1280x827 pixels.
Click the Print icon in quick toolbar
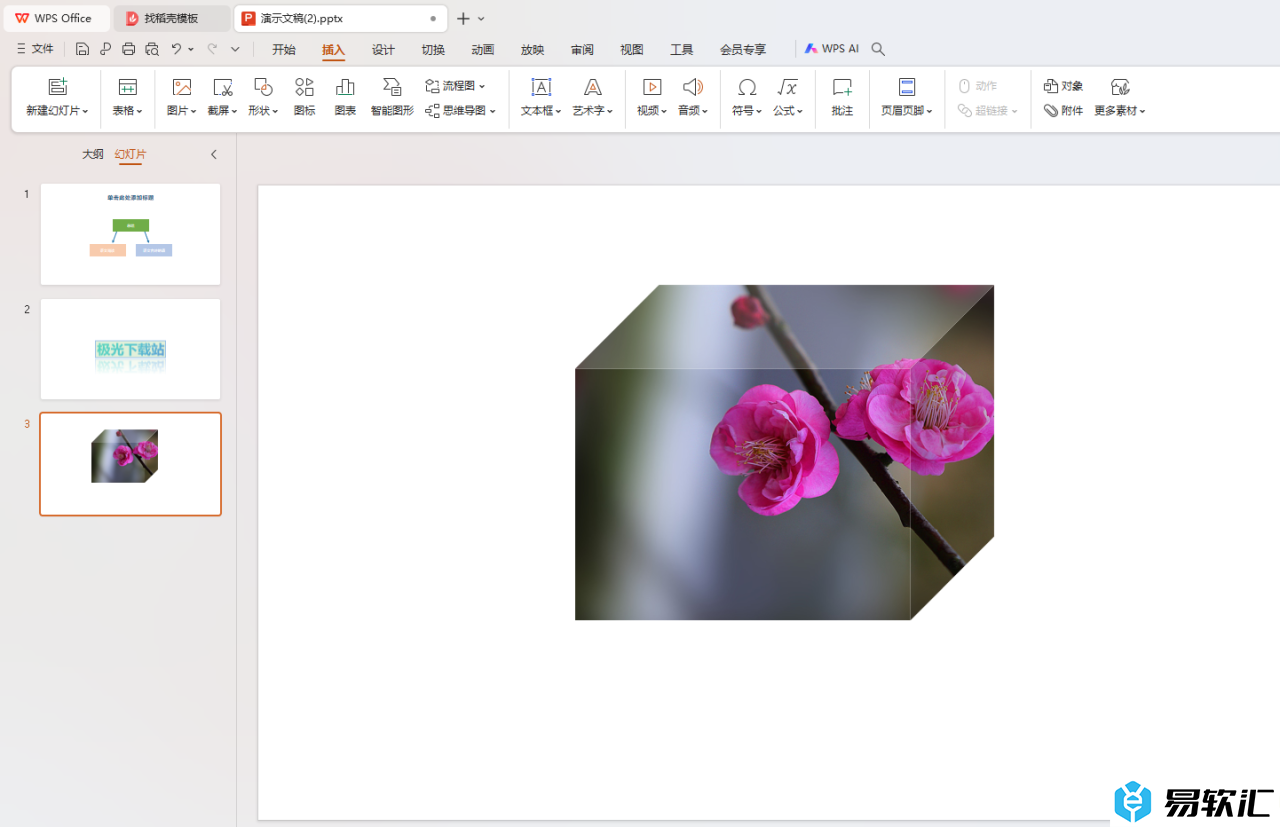(128, 49)
